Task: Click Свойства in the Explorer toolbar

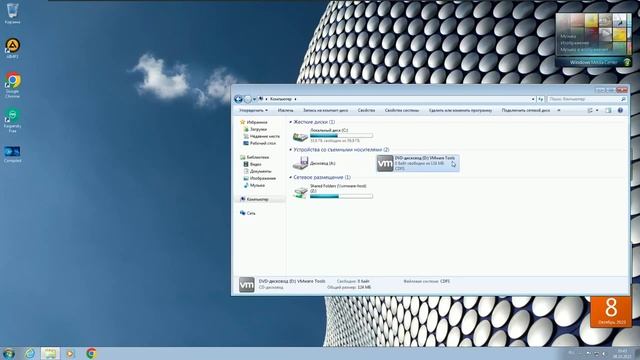Action: (x=366, y=110)
